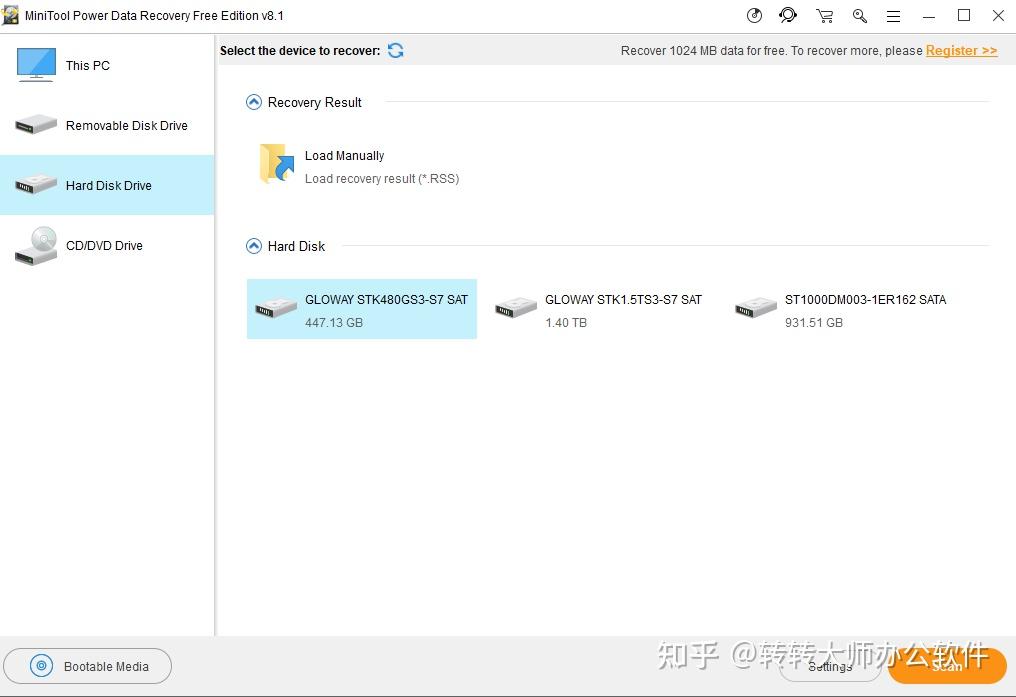Minimize the MiniTool window
Image resolution: width=1016 pixels, height=697 pixels.
(x=929, y=16)
